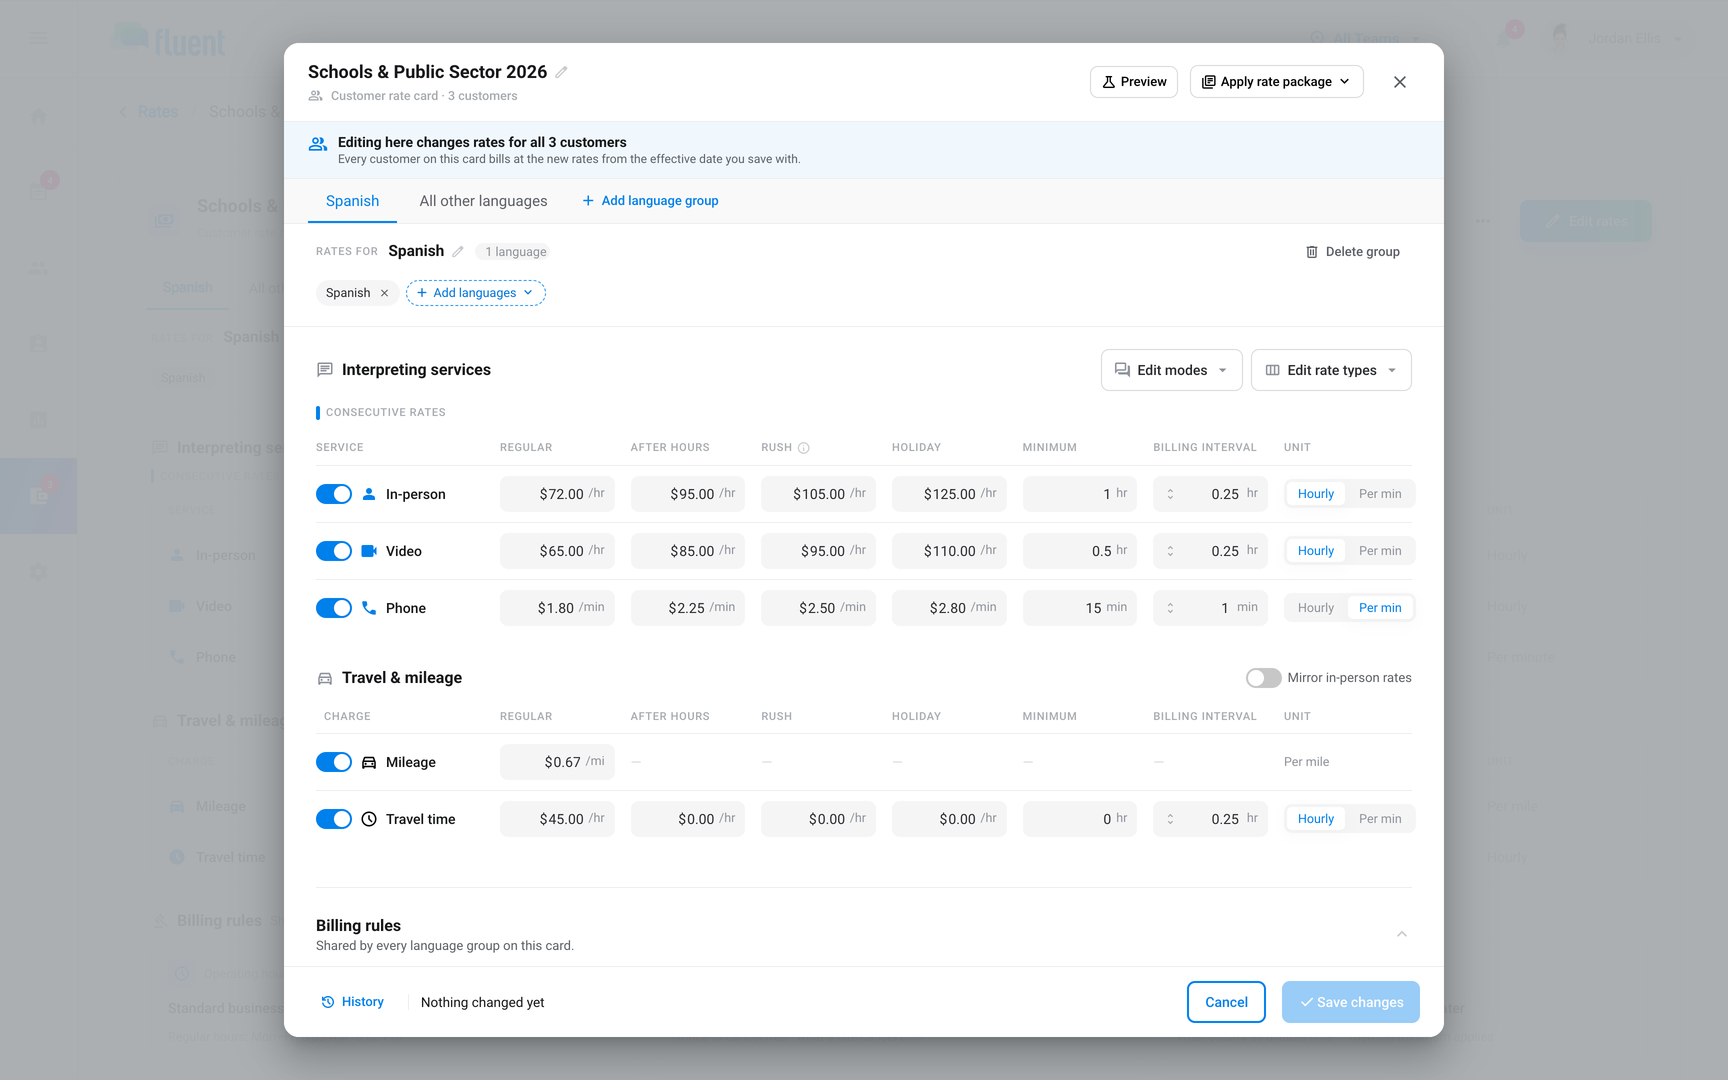
Task: Click the Video service camera icon
Action: click(x=369, y=551)
